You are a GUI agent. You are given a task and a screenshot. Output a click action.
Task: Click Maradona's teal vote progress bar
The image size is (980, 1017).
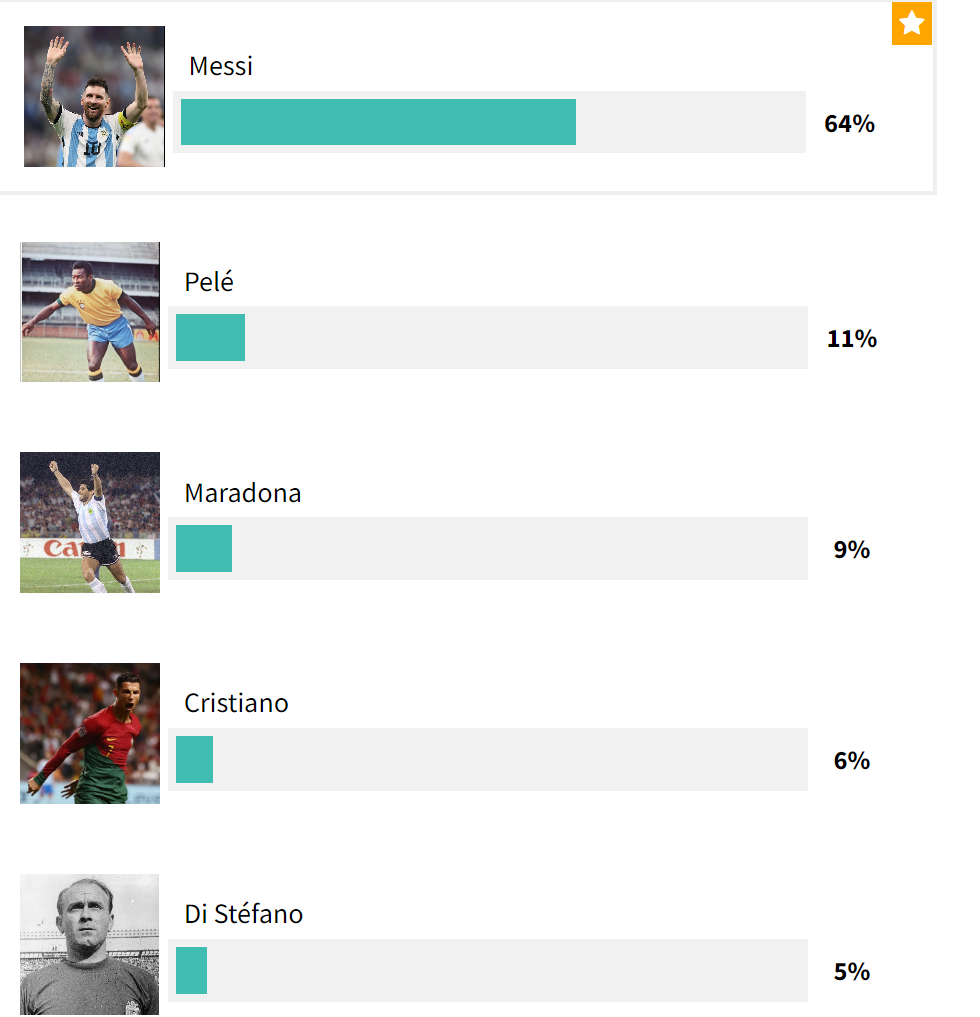(204, 548)
